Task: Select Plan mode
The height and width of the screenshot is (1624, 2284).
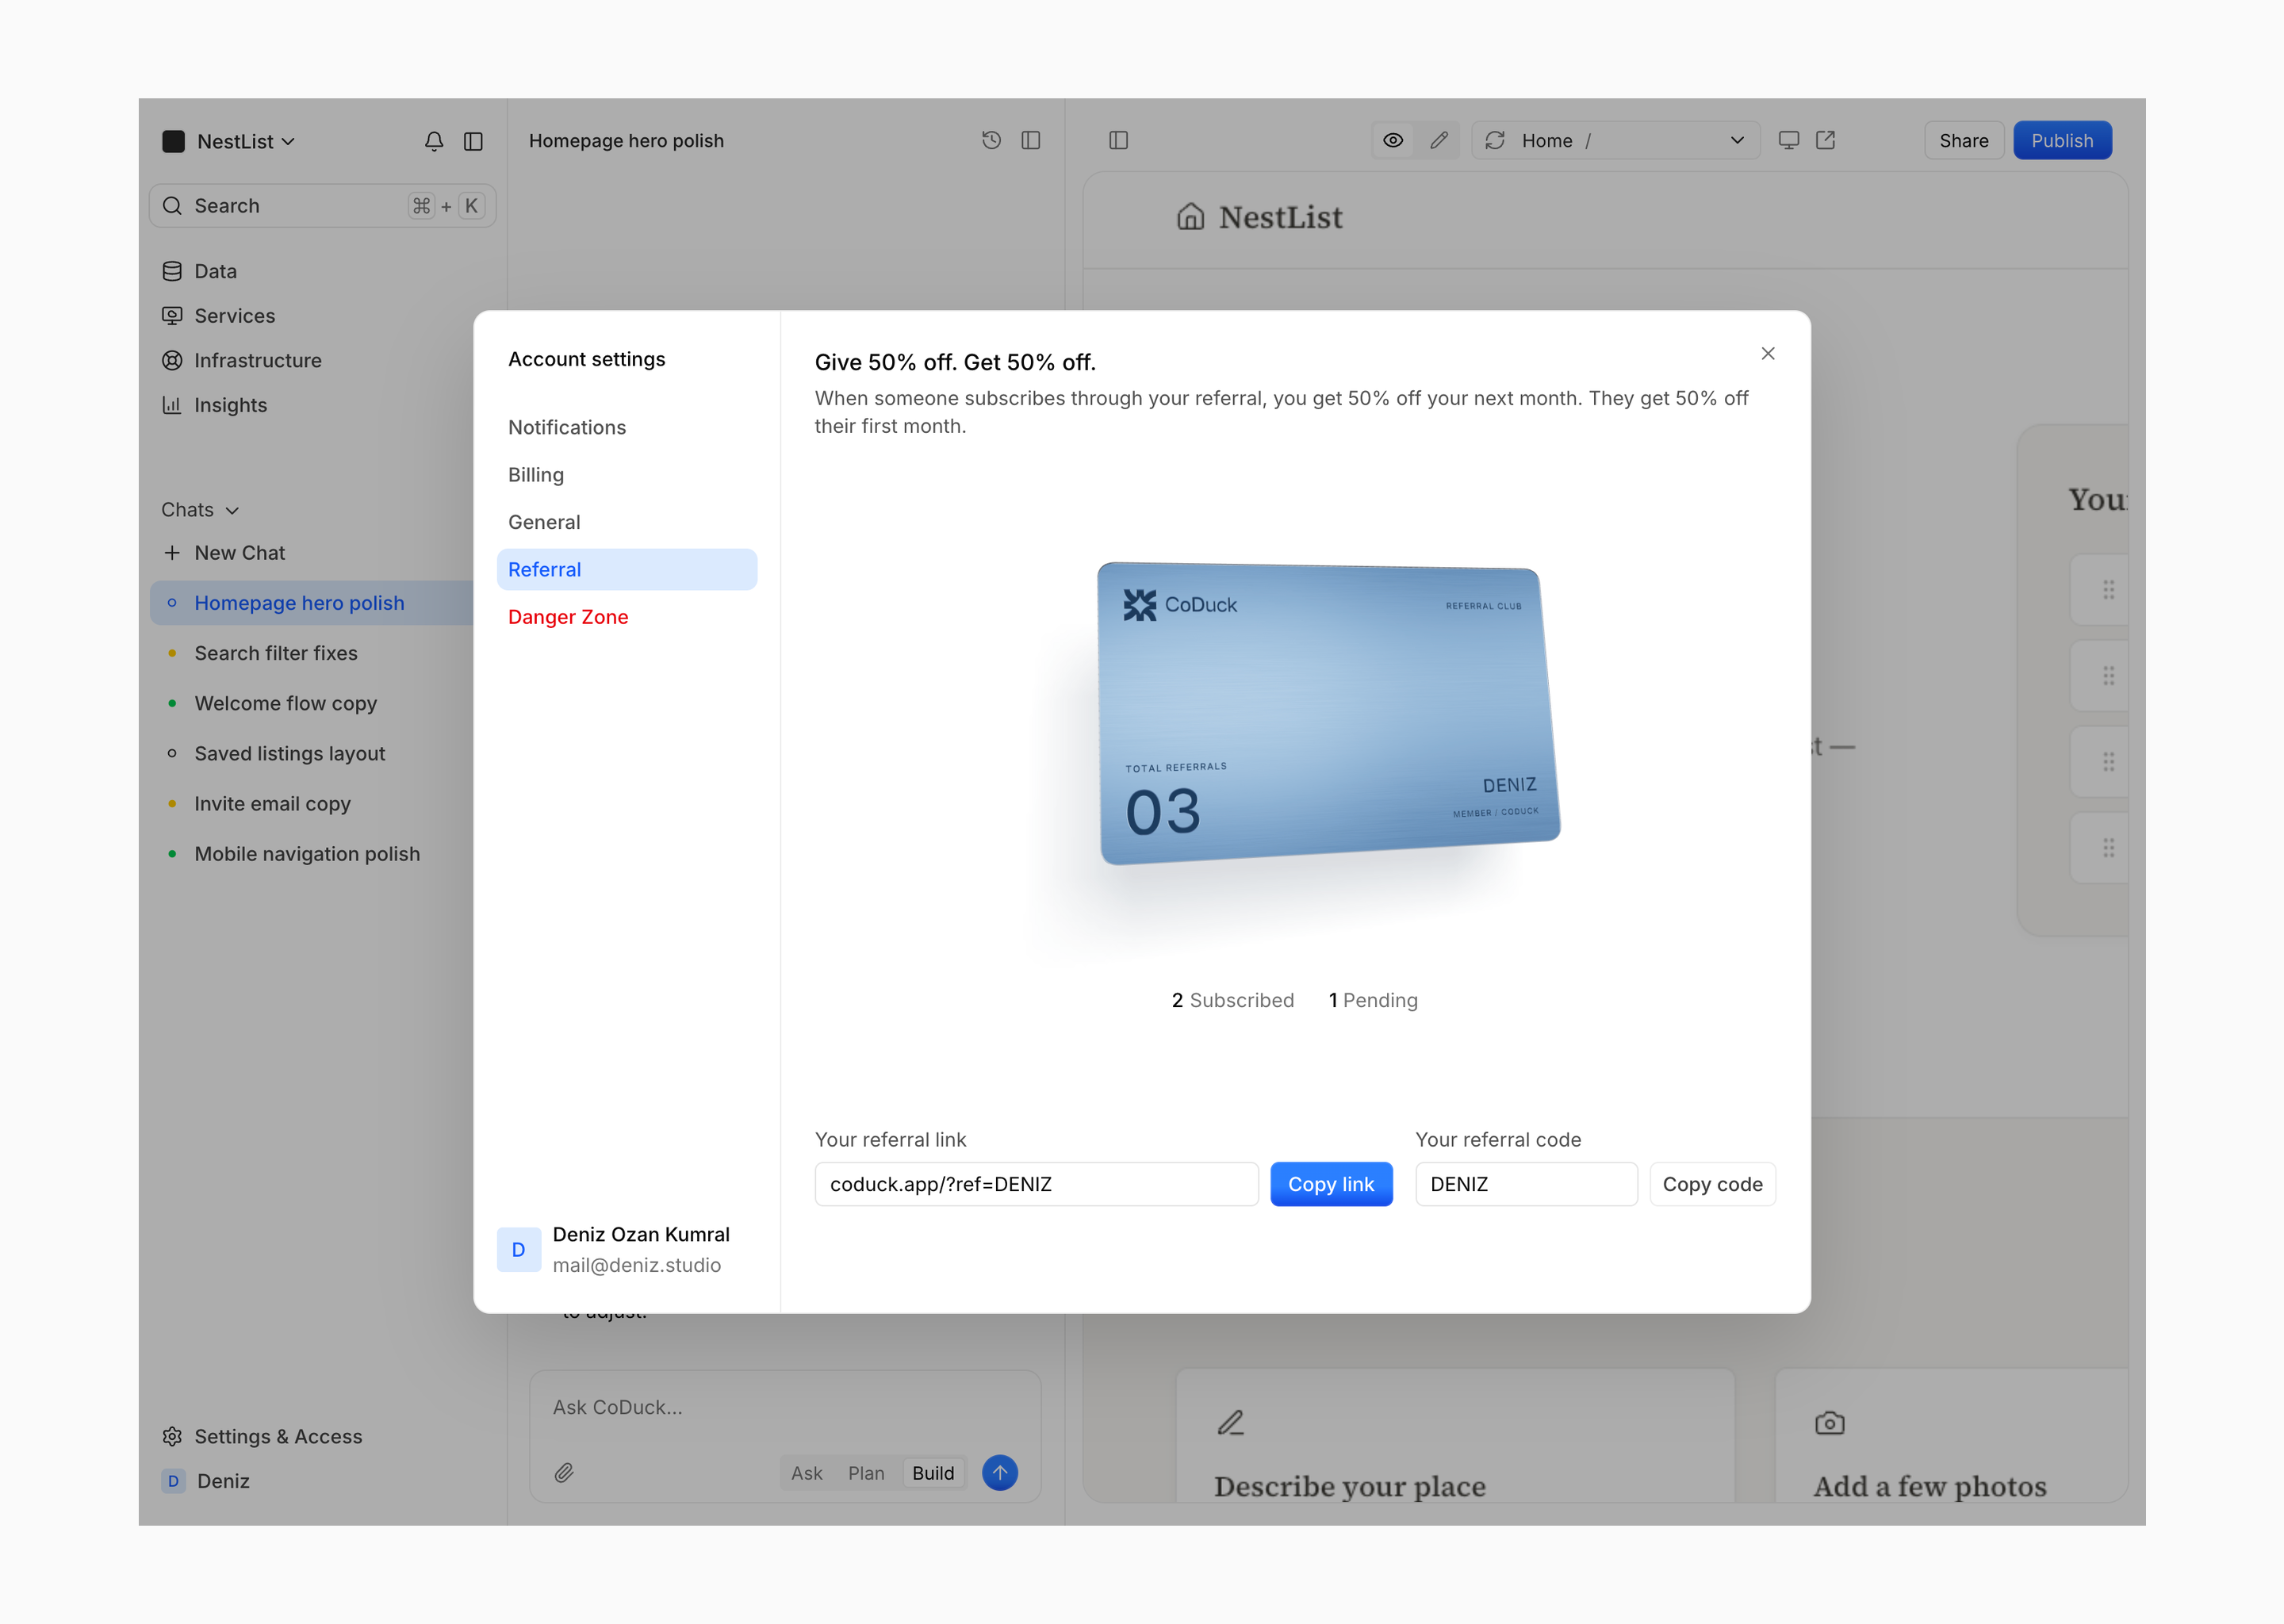Action: tap(866, 1473)
